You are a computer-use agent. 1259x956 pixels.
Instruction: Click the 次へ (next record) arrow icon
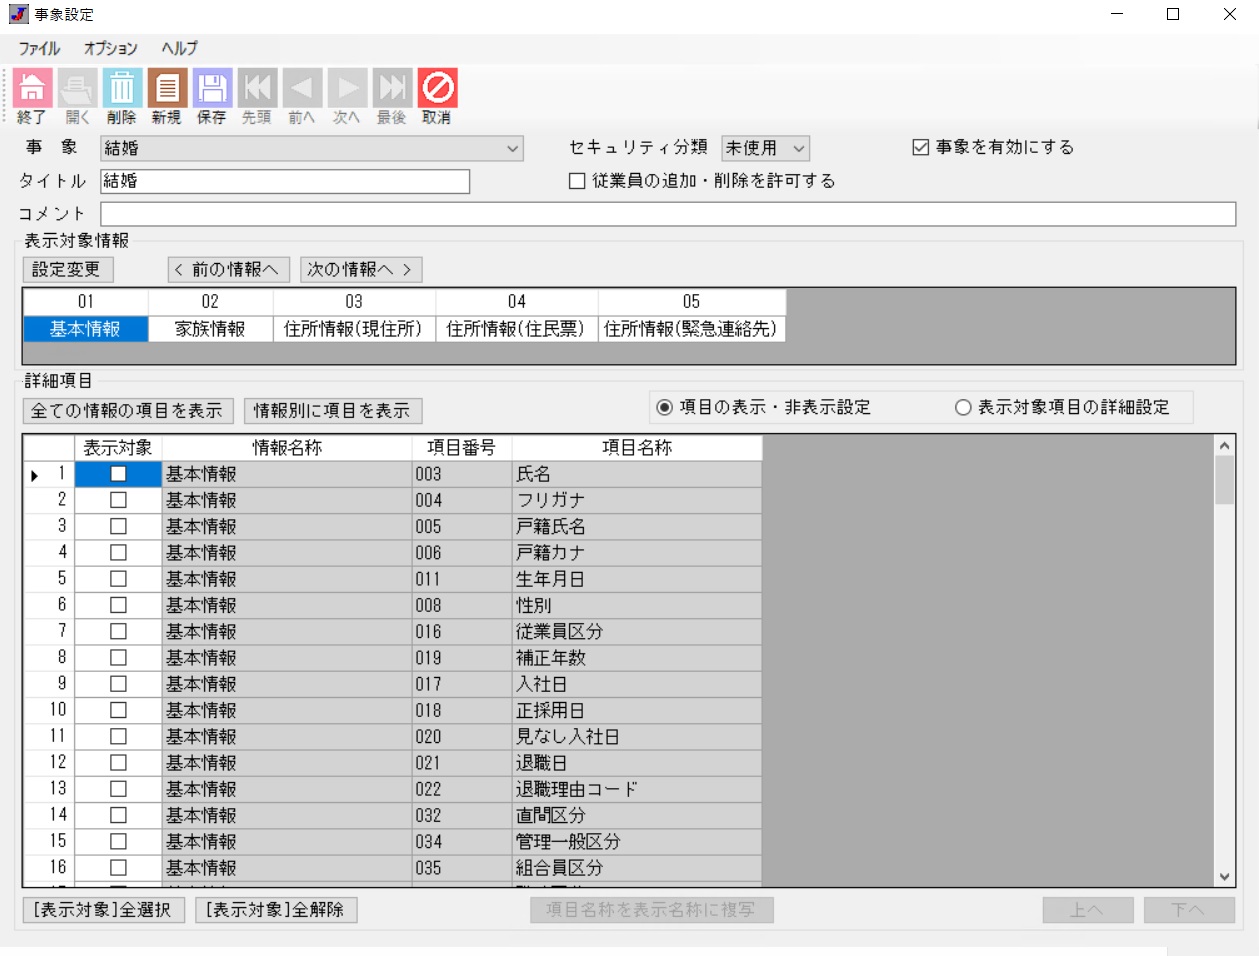click(x=347, y=89)
